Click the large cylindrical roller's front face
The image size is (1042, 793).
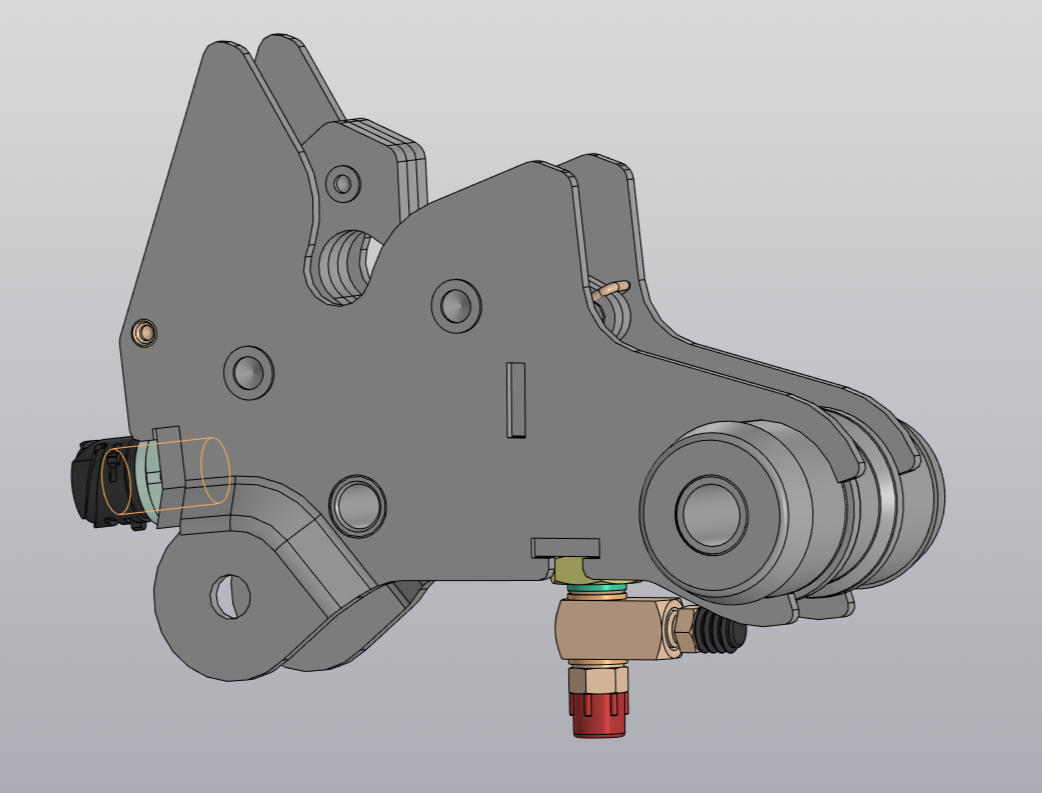click(712, 512)
